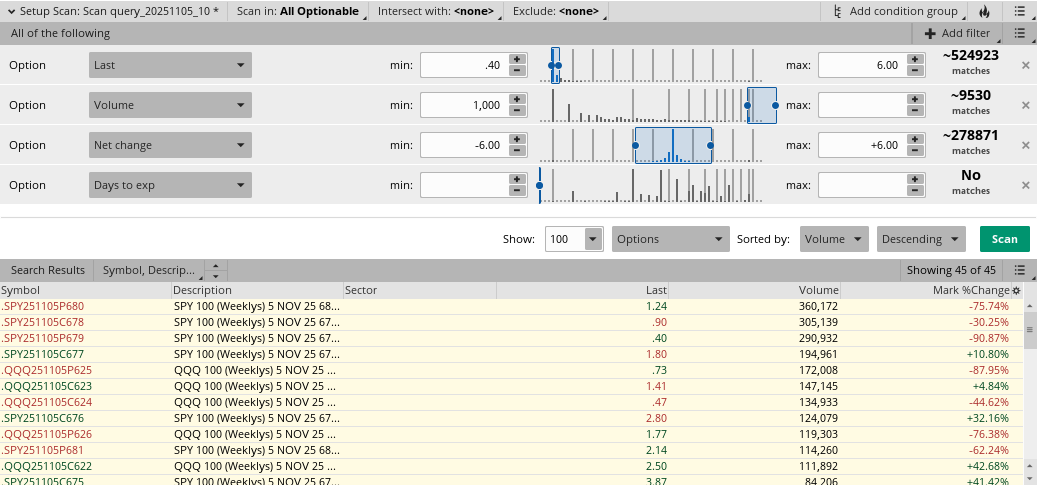Delete the Volume filter row
The height and width of the screenshot is (485, 1037).
tap(1025, 105)
